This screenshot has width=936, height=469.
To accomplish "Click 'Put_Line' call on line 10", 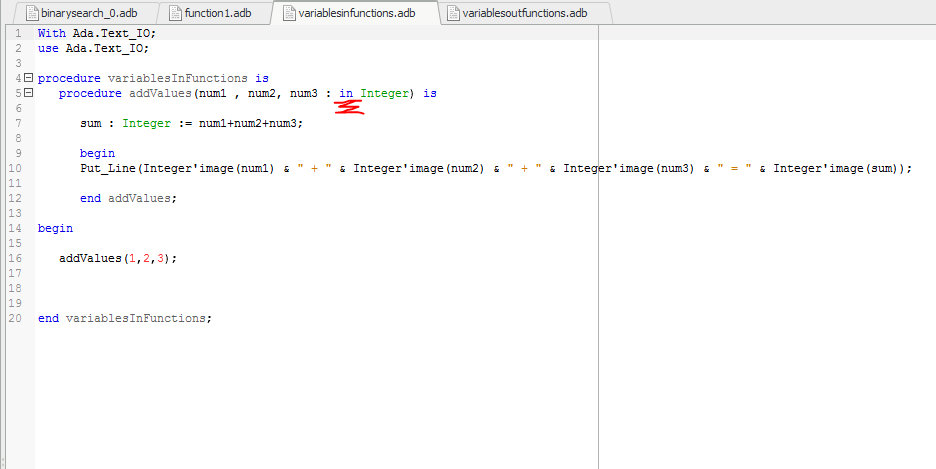I will (108, 168).
